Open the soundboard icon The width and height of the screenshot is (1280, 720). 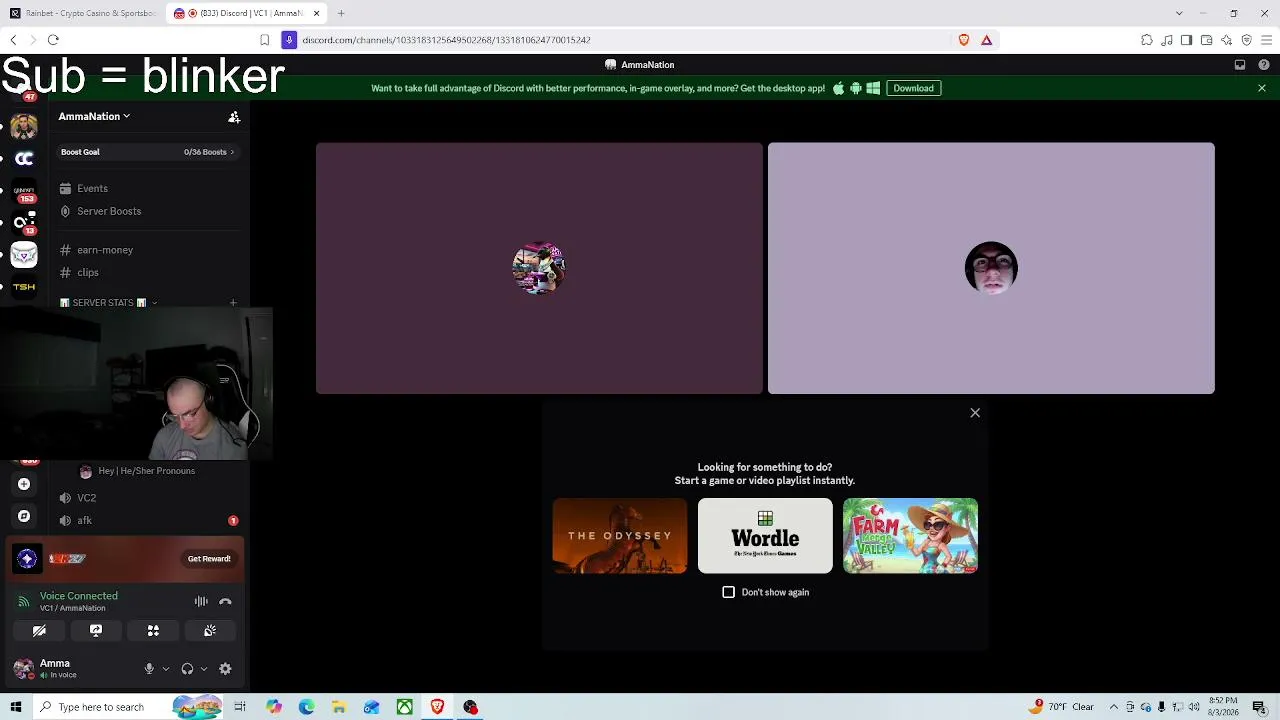[210, 631]
